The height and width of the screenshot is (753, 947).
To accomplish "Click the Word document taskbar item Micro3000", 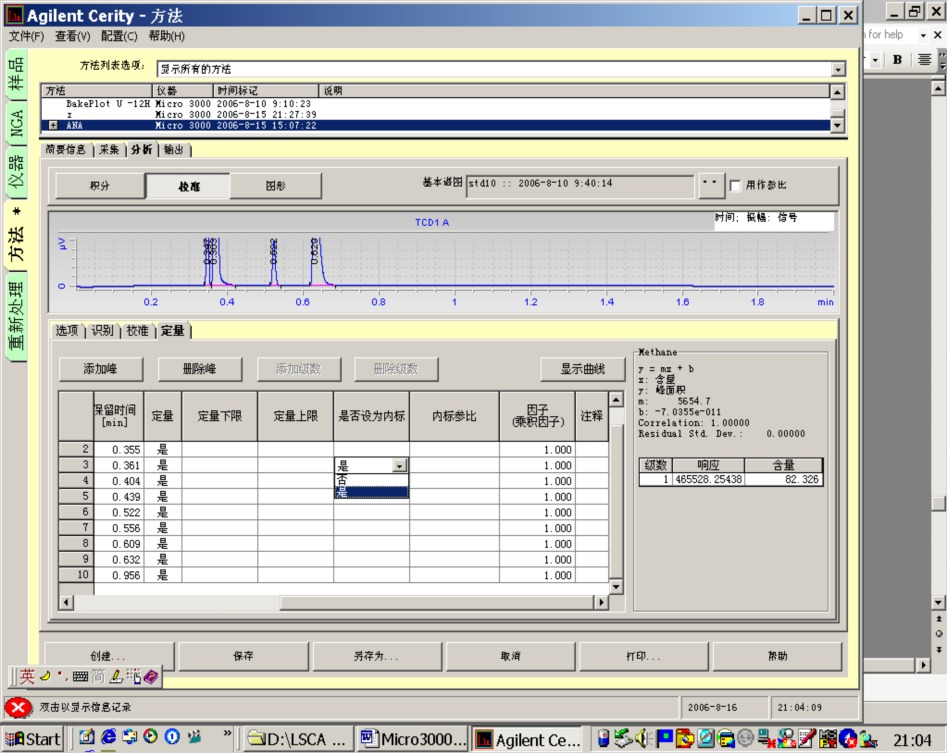I will (413, 739).
